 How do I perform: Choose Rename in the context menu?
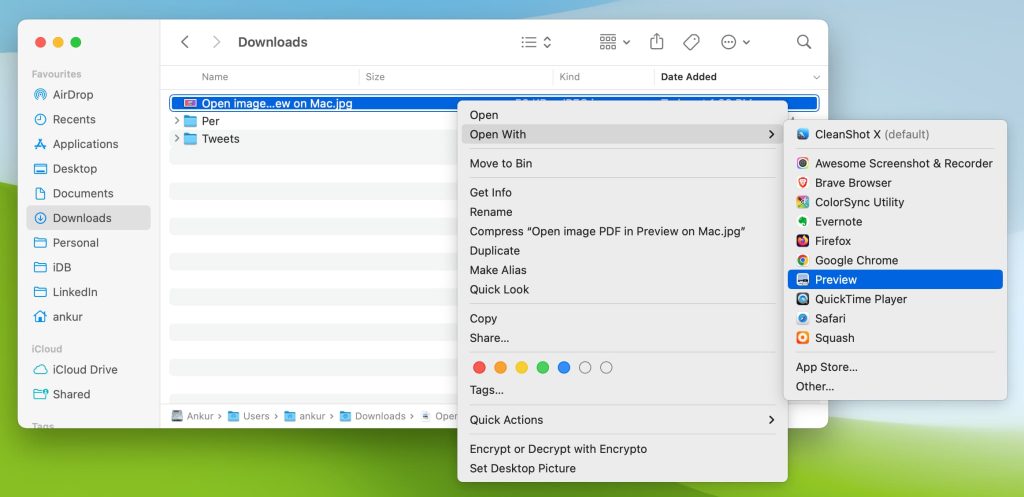[x=622, y=212]
